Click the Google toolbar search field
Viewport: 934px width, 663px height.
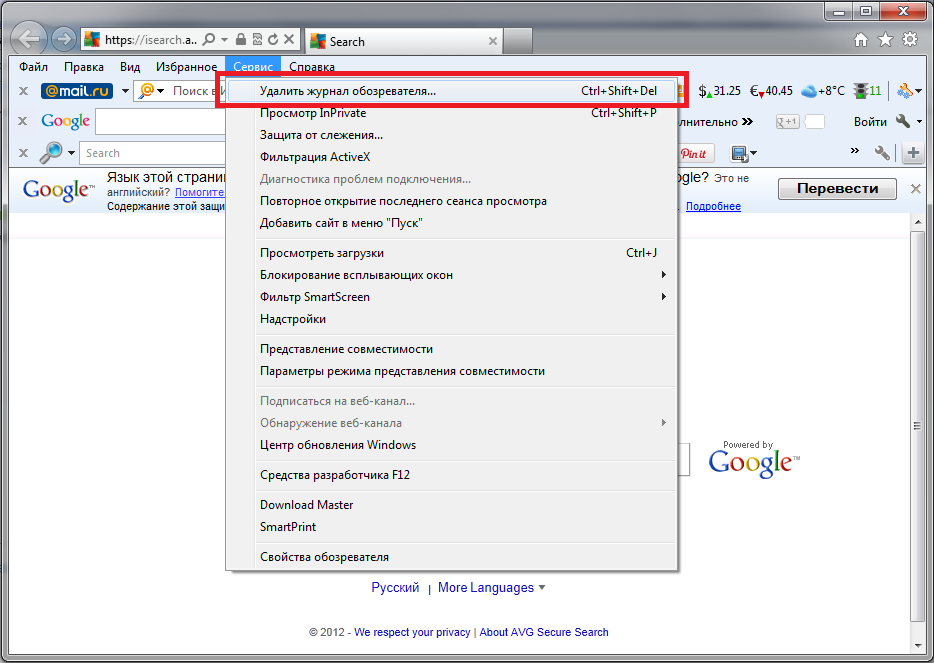[x=160, y=122]
